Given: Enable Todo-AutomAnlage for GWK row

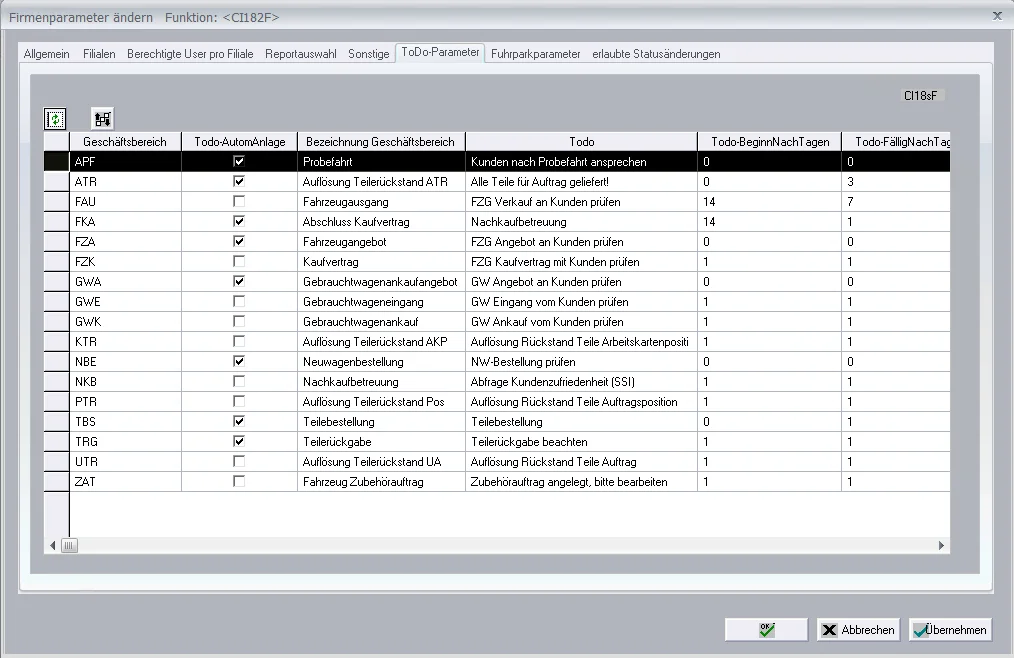Looking at the screenshot, I should click(x=239, y=322).
